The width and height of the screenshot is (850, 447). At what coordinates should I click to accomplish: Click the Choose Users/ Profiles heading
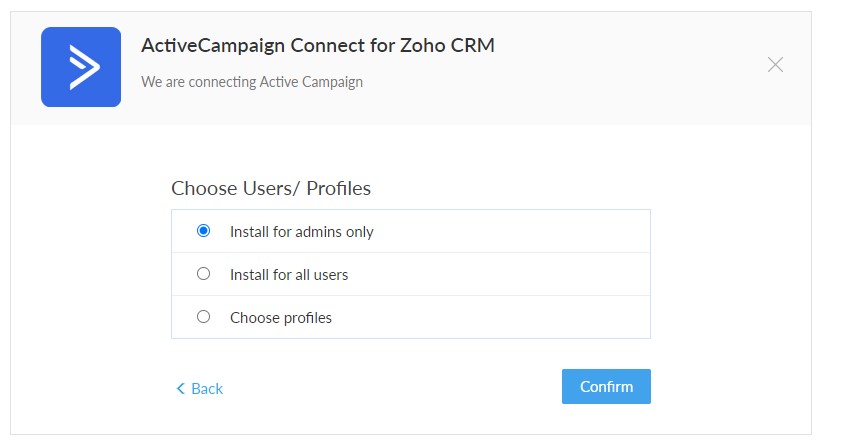click(x=271, y=188)
